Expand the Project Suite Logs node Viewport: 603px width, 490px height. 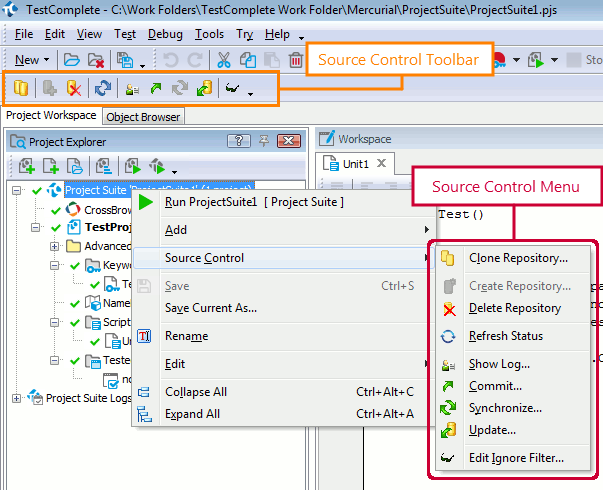(16, 398)
